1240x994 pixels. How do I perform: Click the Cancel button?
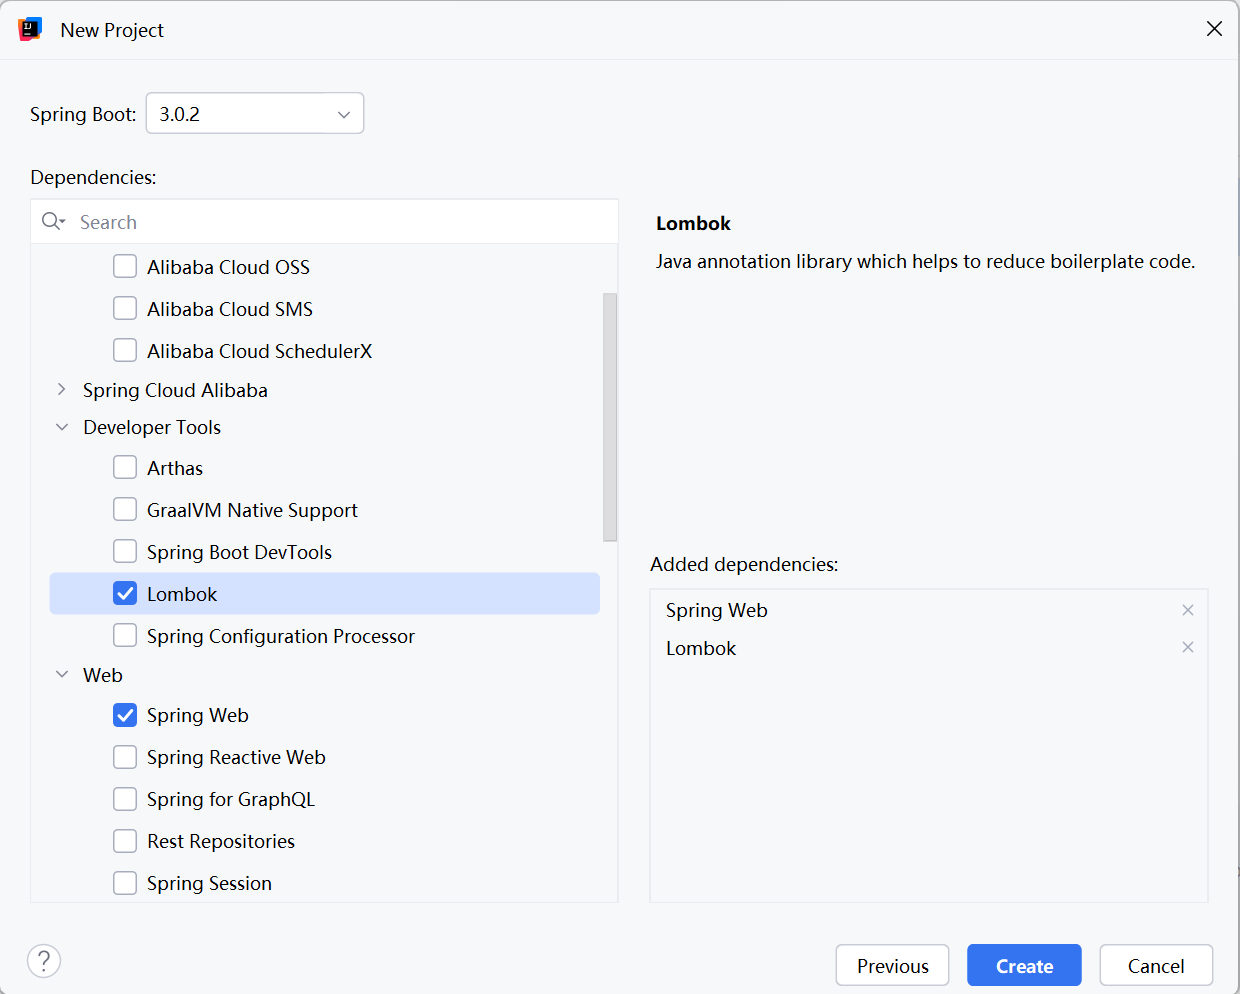[x=1156, y=965]
